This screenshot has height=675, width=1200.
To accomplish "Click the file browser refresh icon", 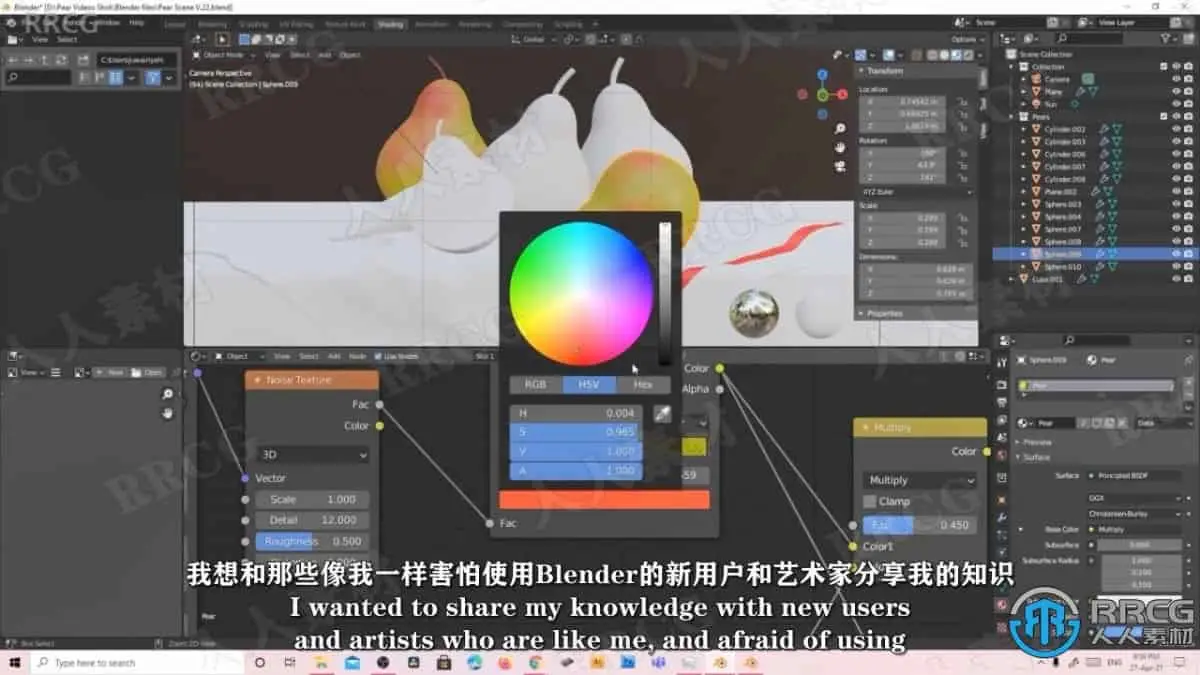I will coord(61,60).
